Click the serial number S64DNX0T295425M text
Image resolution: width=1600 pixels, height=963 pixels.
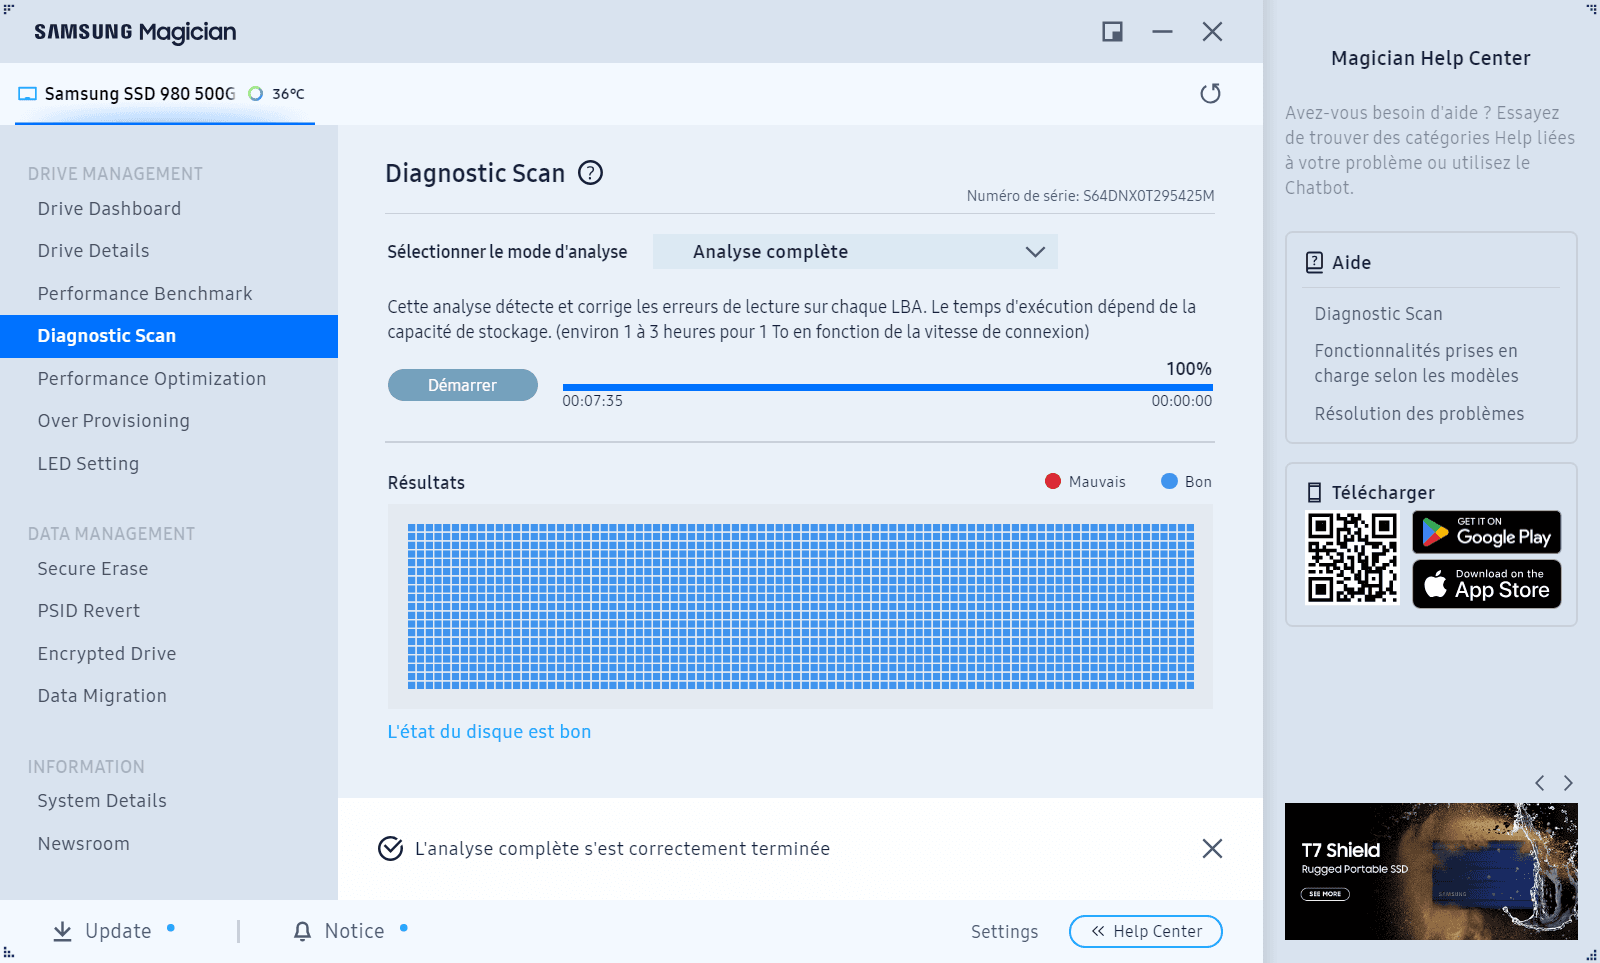[x=1149, y=196]
